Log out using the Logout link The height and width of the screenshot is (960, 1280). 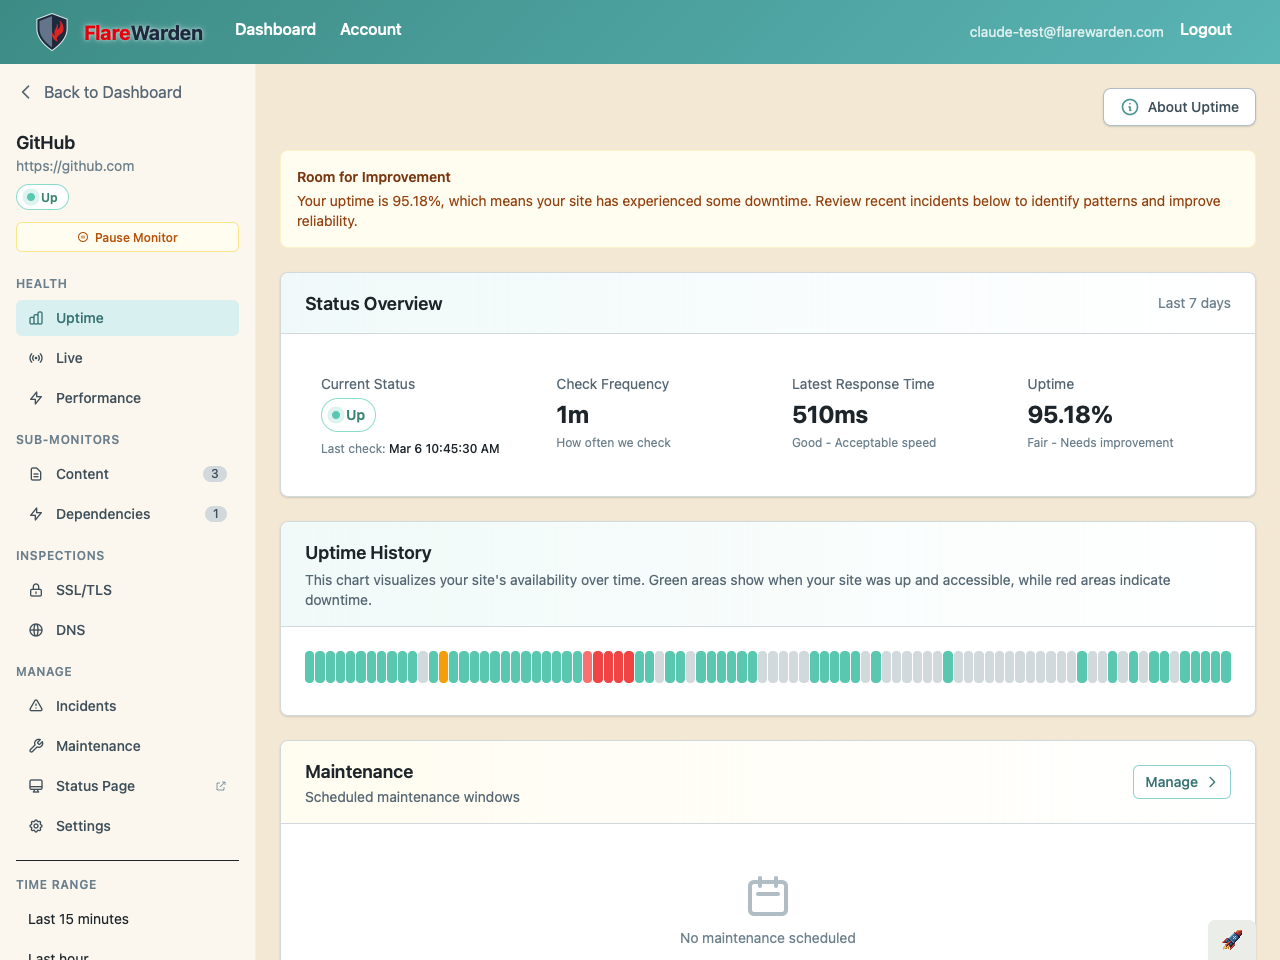tap(1205, 30)
